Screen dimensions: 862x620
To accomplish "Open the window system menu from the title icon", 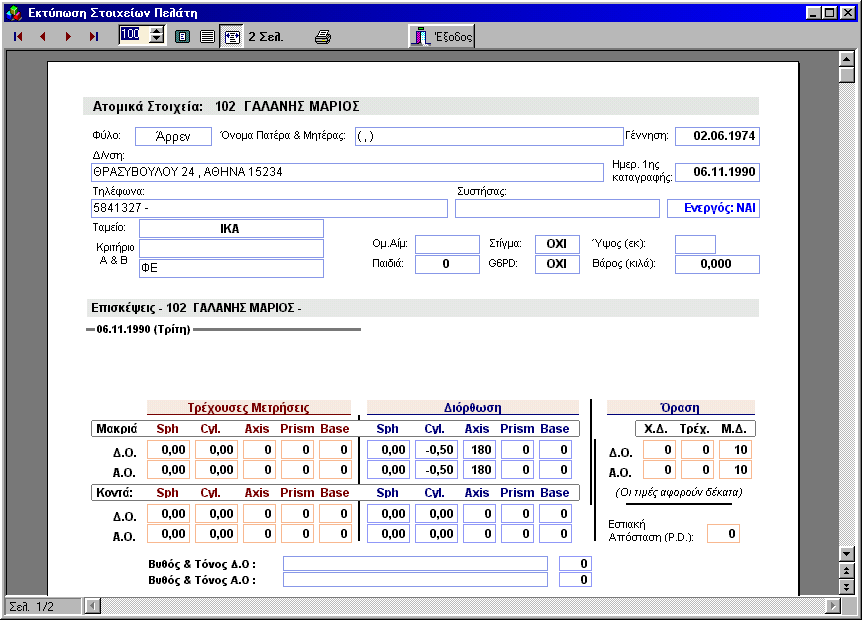I will click(x=12, y=13).
